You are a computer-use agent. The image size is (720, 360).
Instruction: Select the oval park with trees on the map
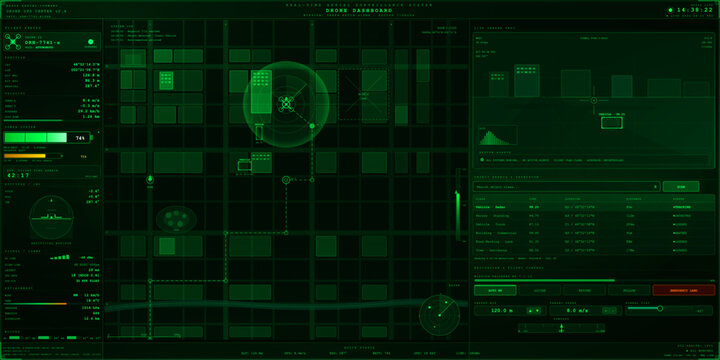176,219
